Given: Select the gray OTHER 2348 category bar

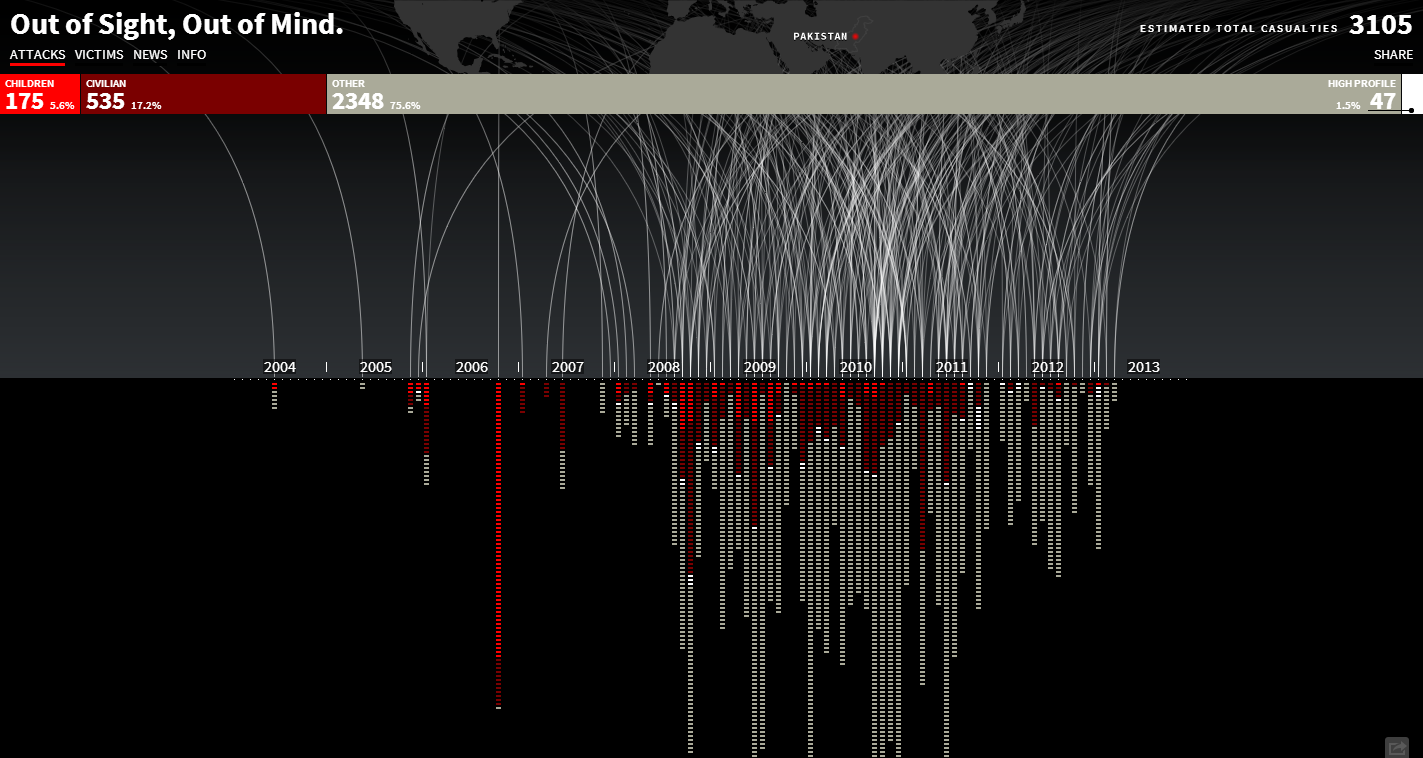Looking at the screenshot, I should coord(864,94).
